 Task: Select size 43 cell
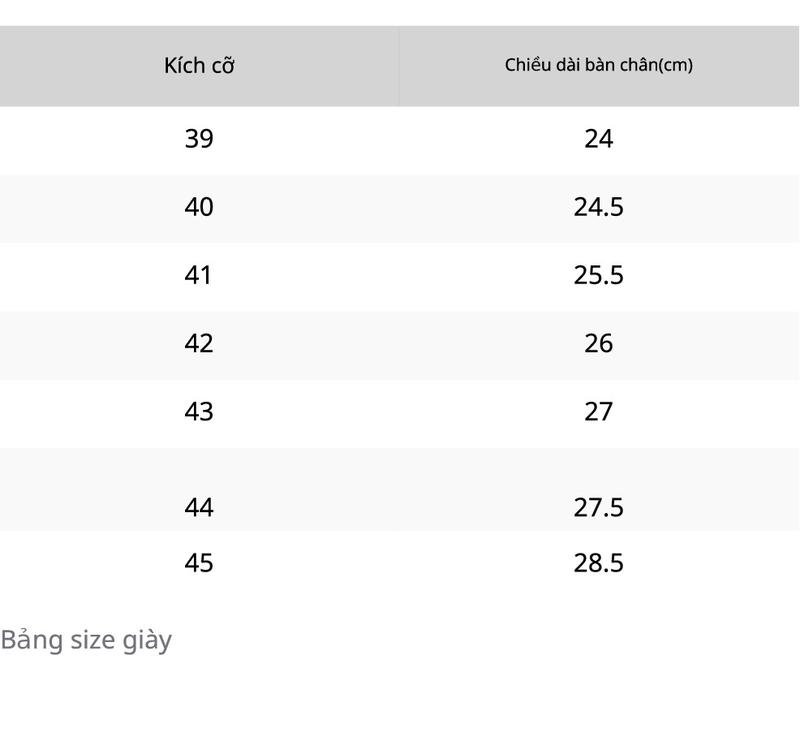coord(199,412)
